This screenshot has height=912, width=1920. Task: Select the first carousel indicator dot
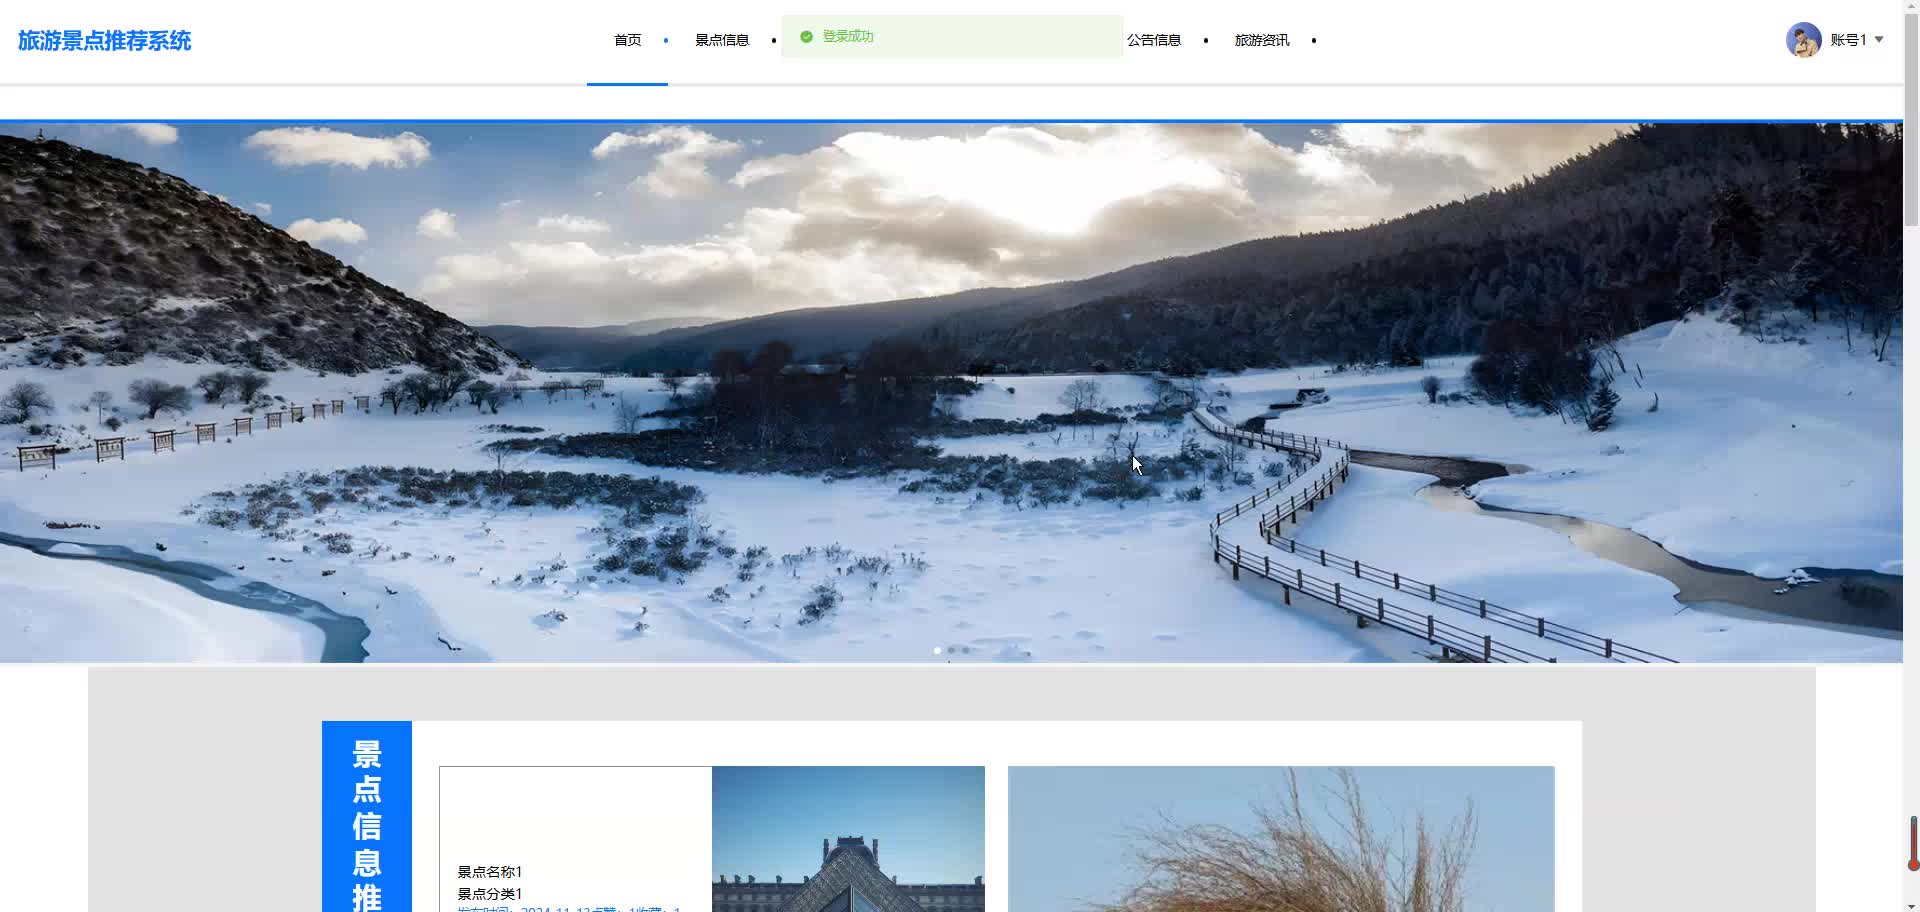(x=937, y=651)
